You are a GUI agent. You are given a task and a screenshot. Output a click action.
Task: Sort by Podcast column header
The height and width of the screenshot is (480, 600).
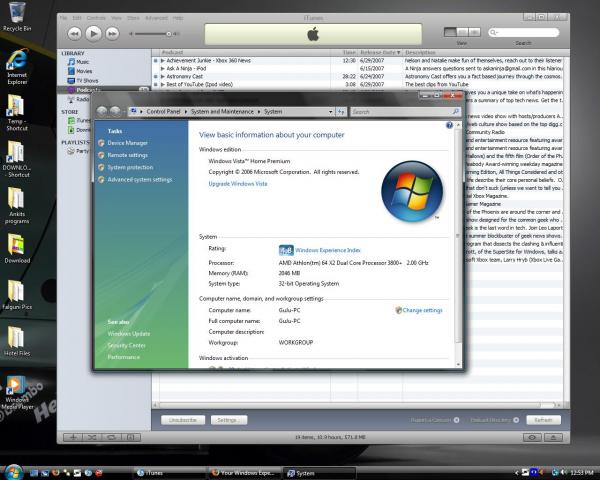coord(245,52)
